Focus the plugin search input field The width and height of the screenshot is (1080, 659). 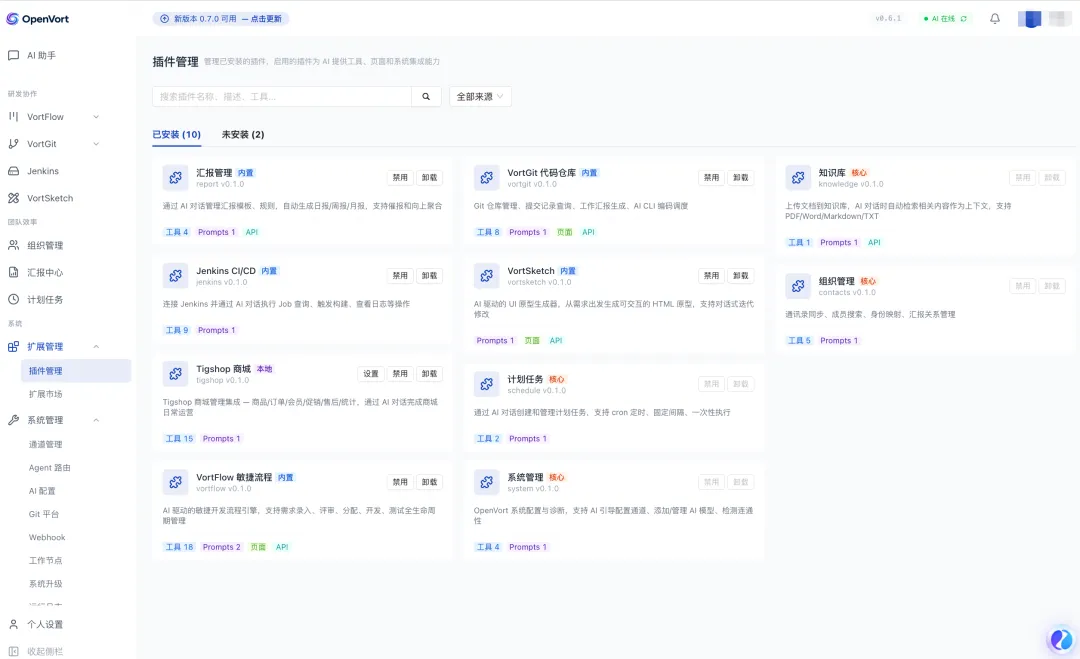[x=282, y=96]
